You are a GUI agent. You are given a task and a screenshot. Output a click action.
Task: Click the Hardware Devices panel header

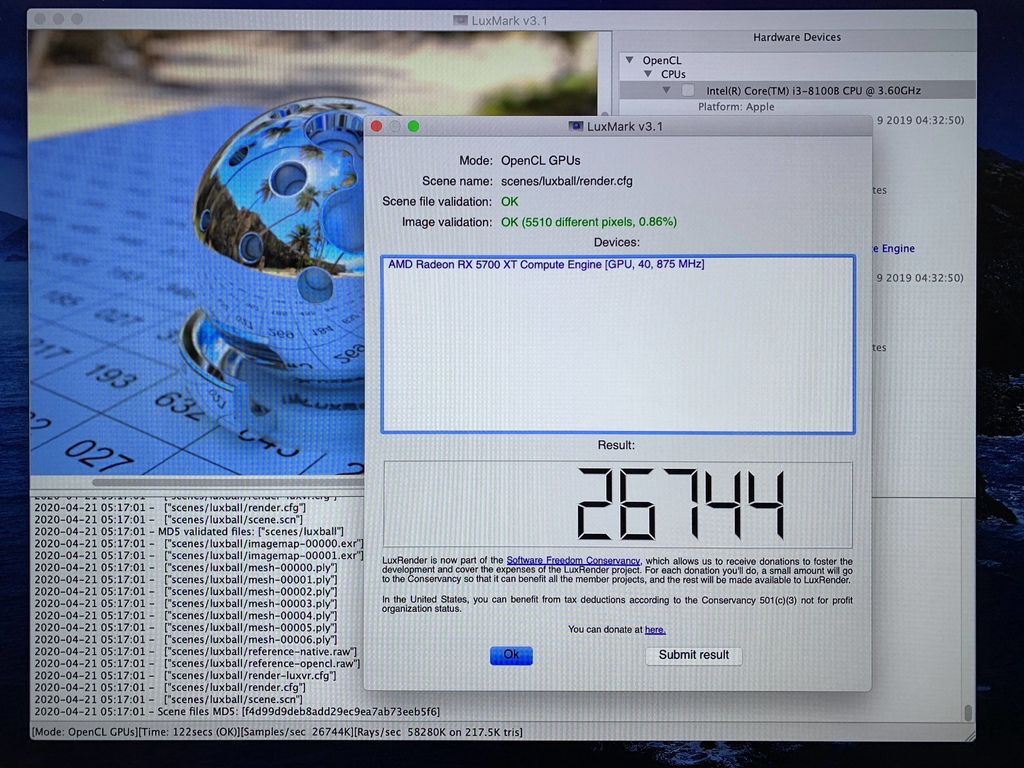click(797, 37)
